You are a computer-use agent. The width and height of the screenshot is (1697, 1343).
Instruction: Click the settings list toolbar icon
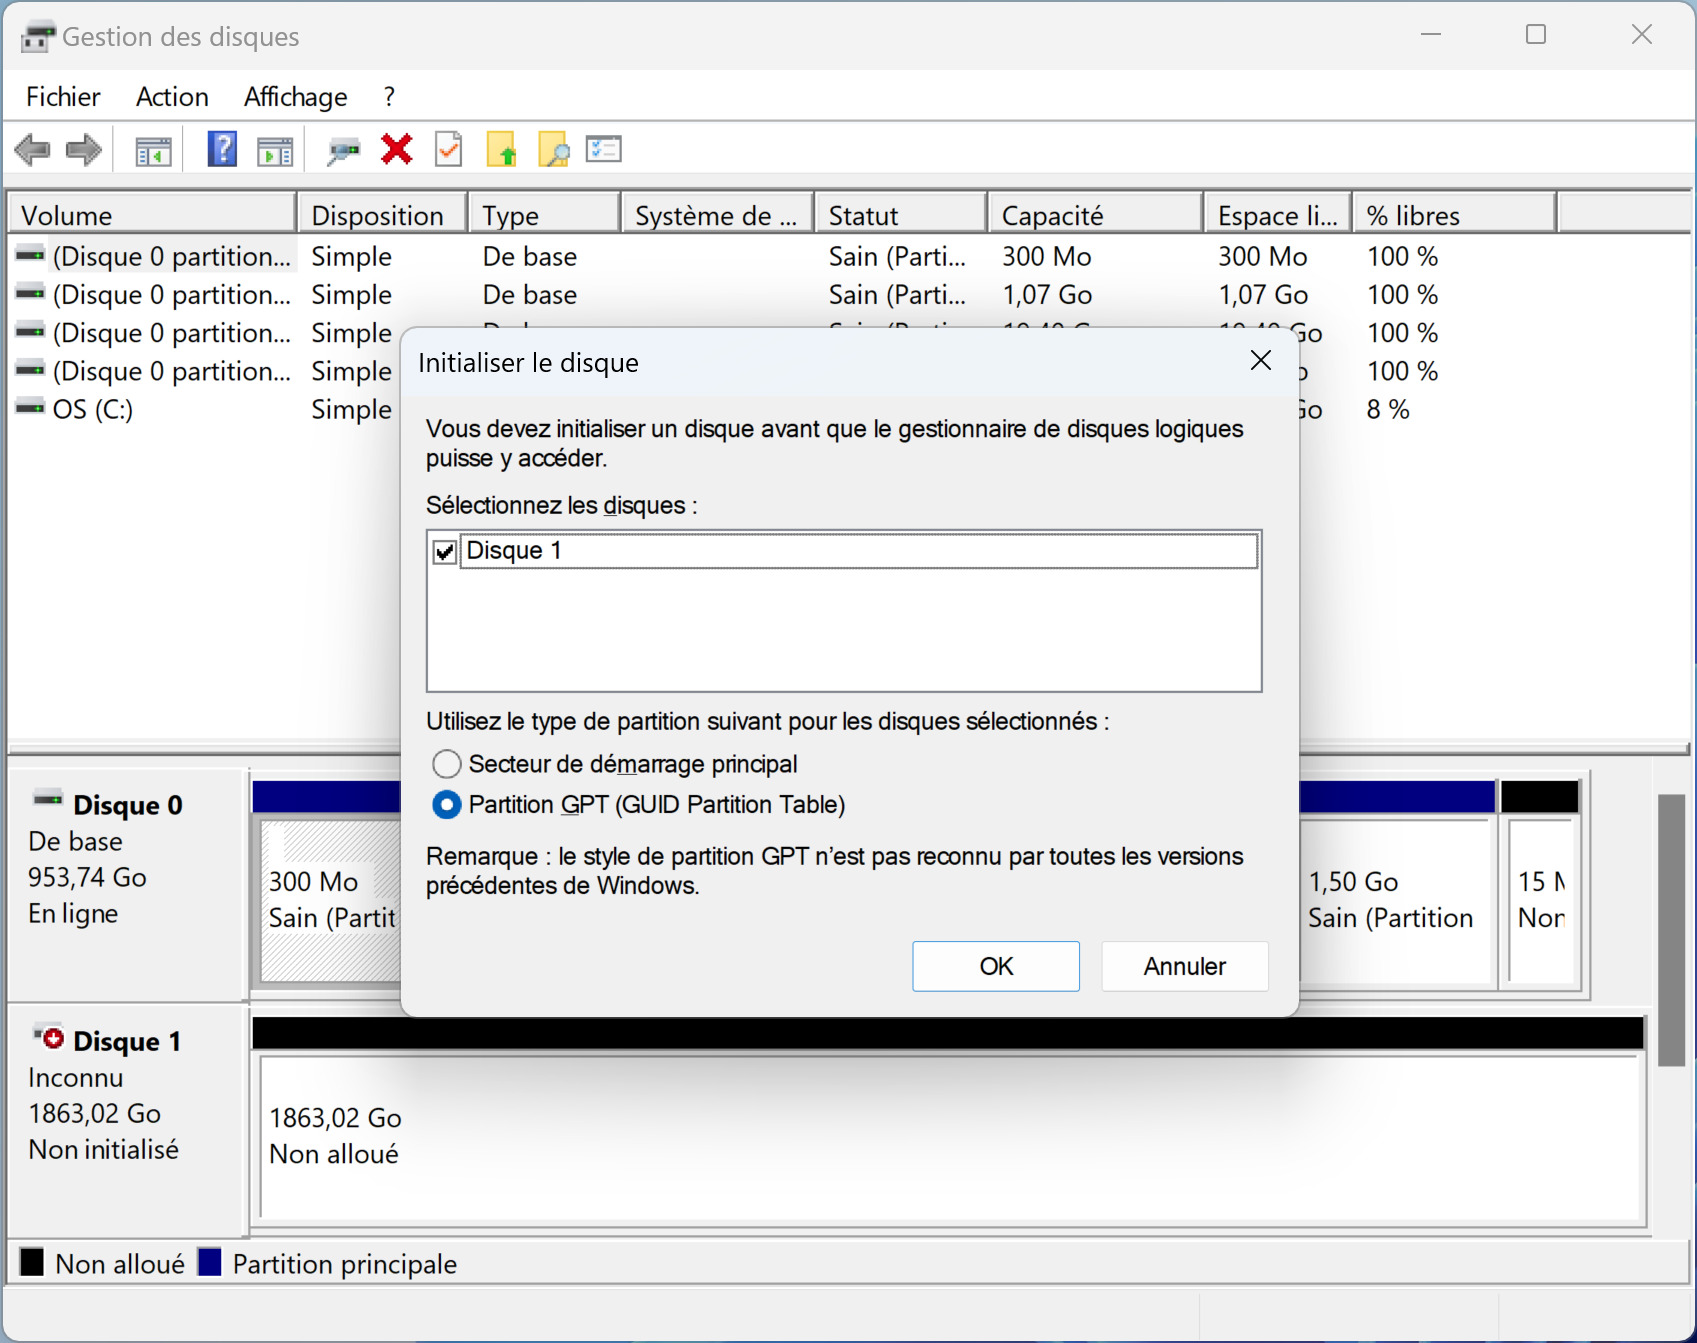pyautogui.click(x=604, y=150)
